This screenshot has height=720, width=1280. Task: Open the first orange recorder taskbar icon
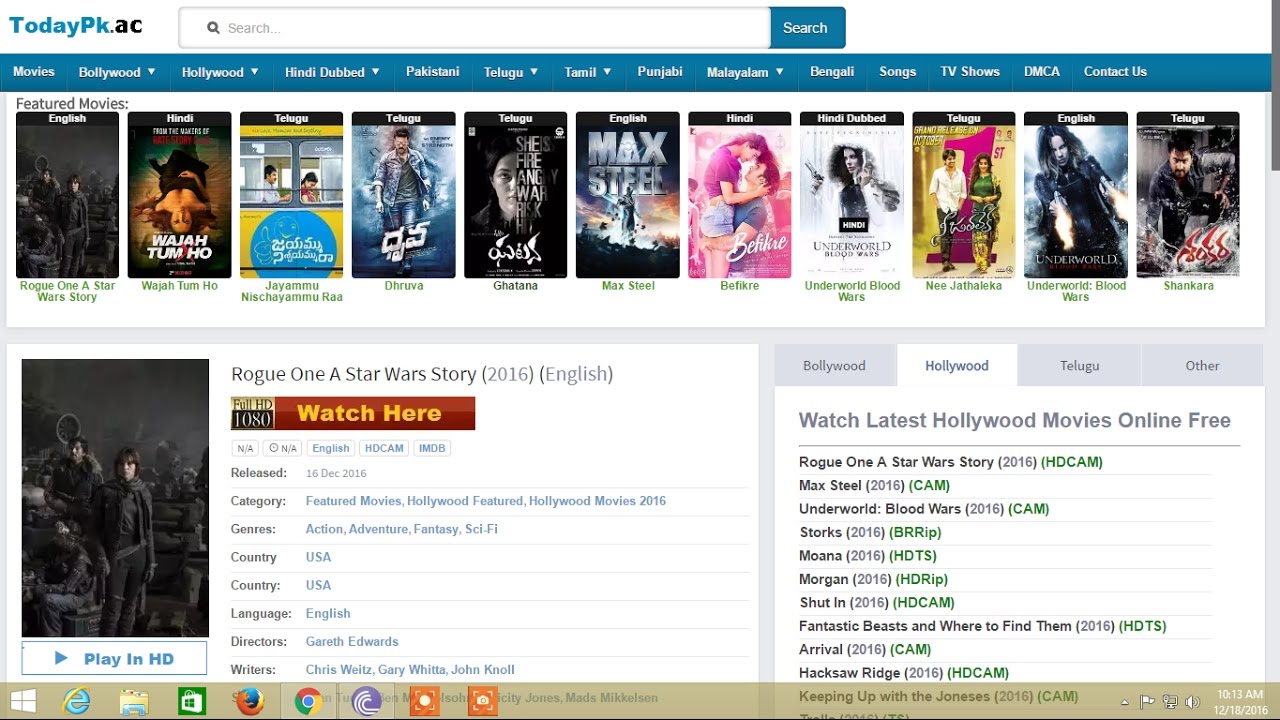point(424,702)
